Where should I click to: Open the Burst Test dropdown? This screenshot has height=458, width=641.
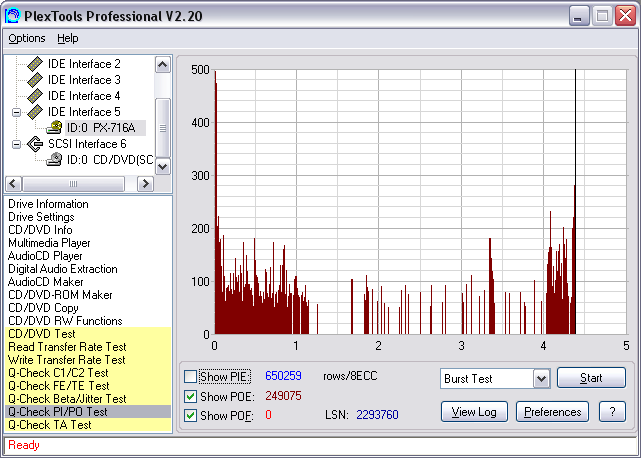[541, 379]
